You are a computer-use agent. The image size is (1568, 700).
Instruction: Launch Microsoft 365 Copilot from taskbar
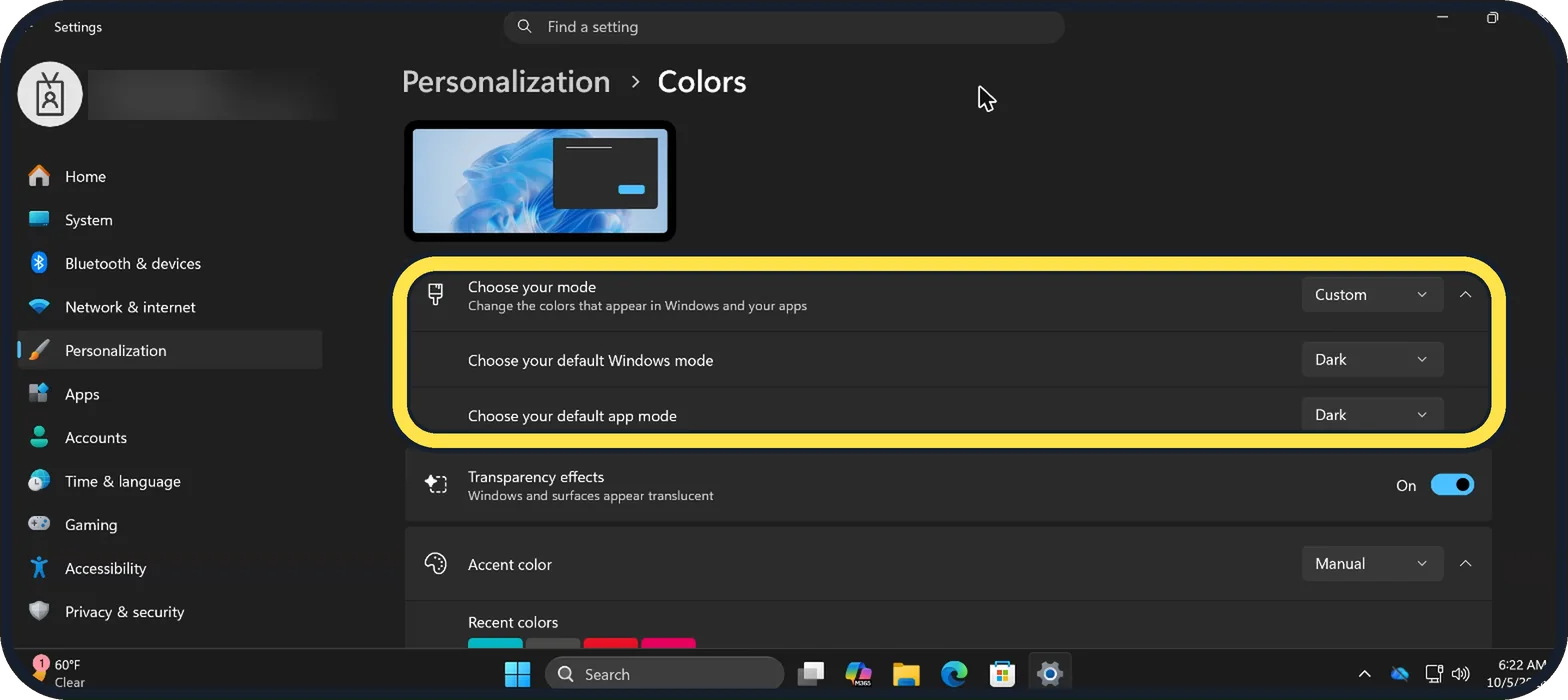[x=858, y=674]
